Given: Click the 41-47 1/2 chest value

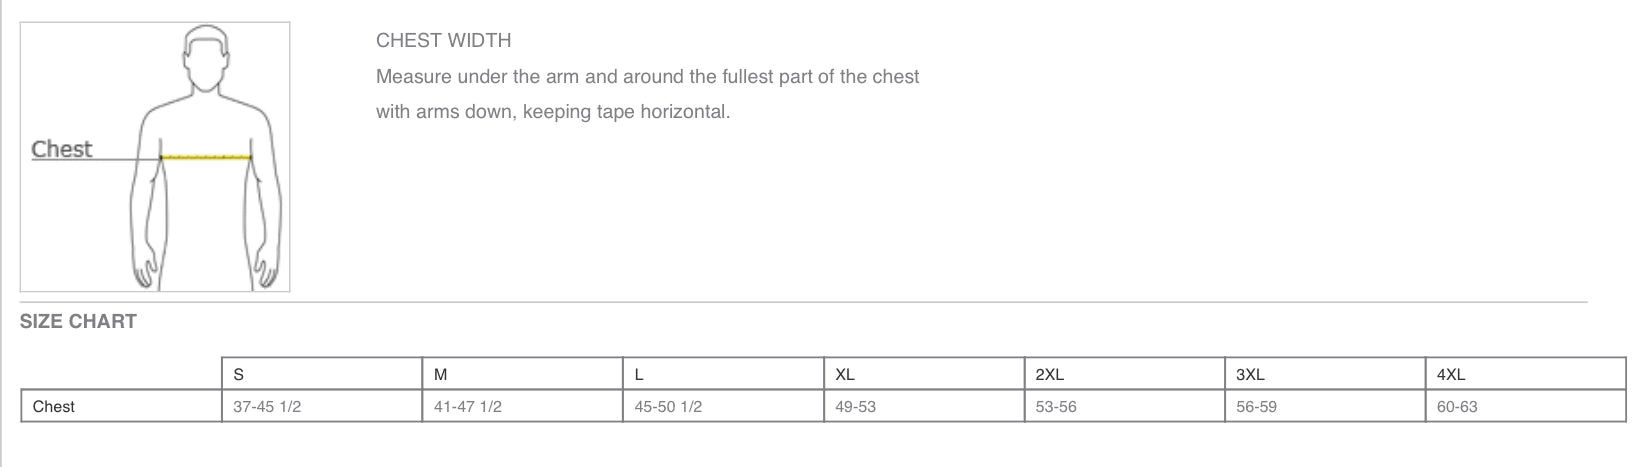Looking at the screenshot, I should point(468,407).
